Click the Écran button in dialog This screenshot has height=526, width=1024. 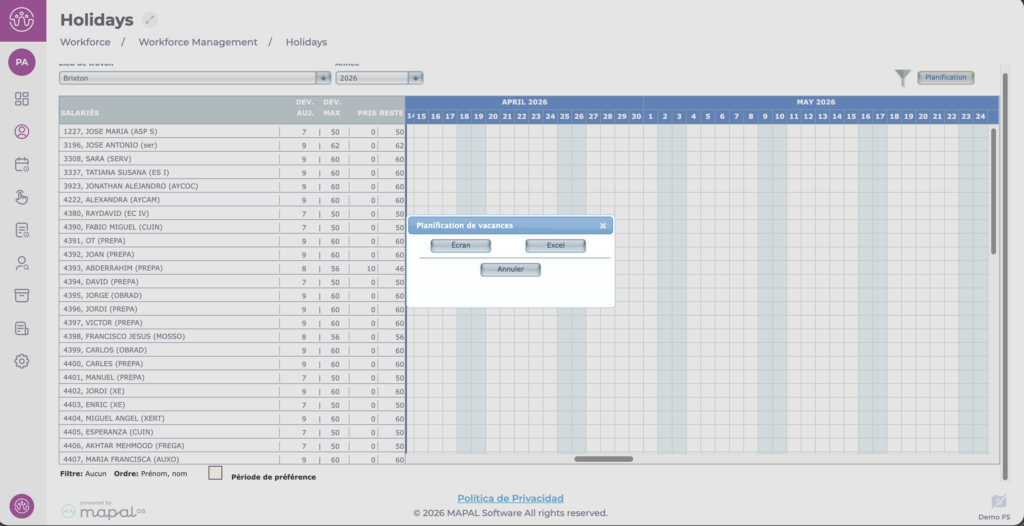460,245
